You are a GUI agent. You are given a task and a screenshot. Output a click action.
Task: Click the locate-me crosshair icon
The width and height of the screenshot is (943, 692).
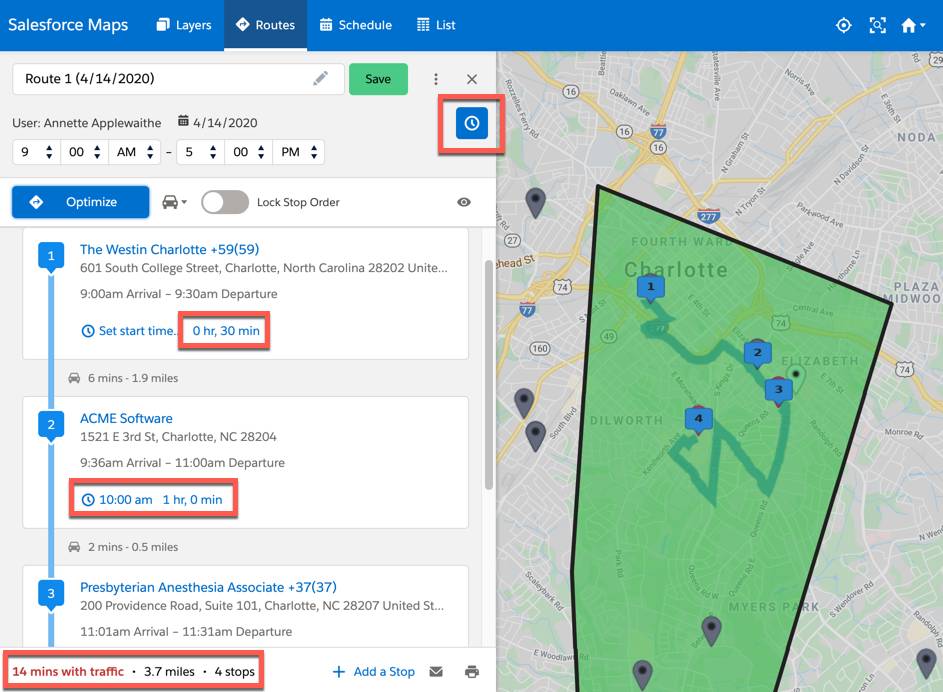click(843, 25)
